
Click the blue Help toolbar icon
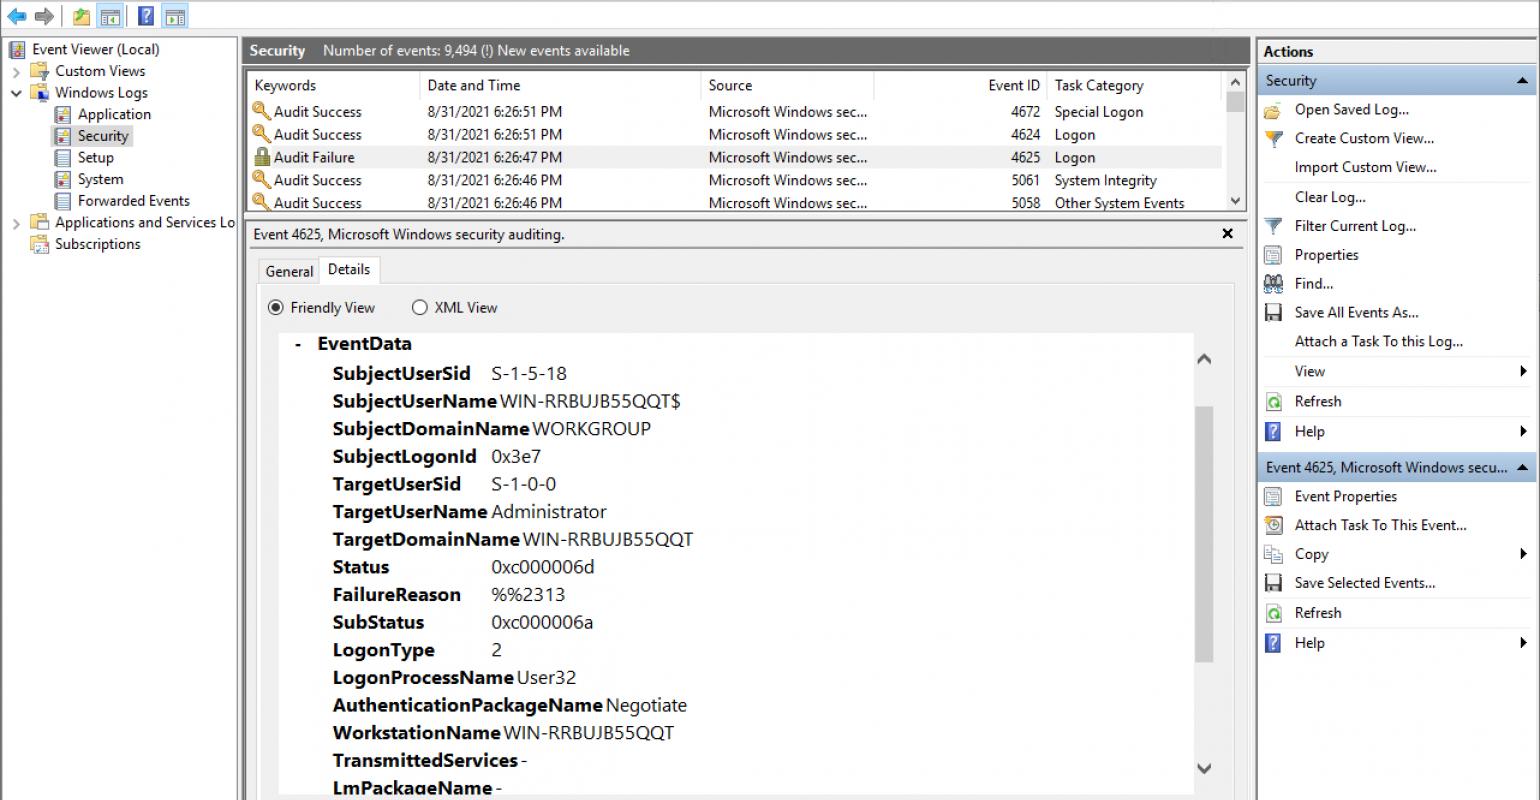(x=146, y=16)
